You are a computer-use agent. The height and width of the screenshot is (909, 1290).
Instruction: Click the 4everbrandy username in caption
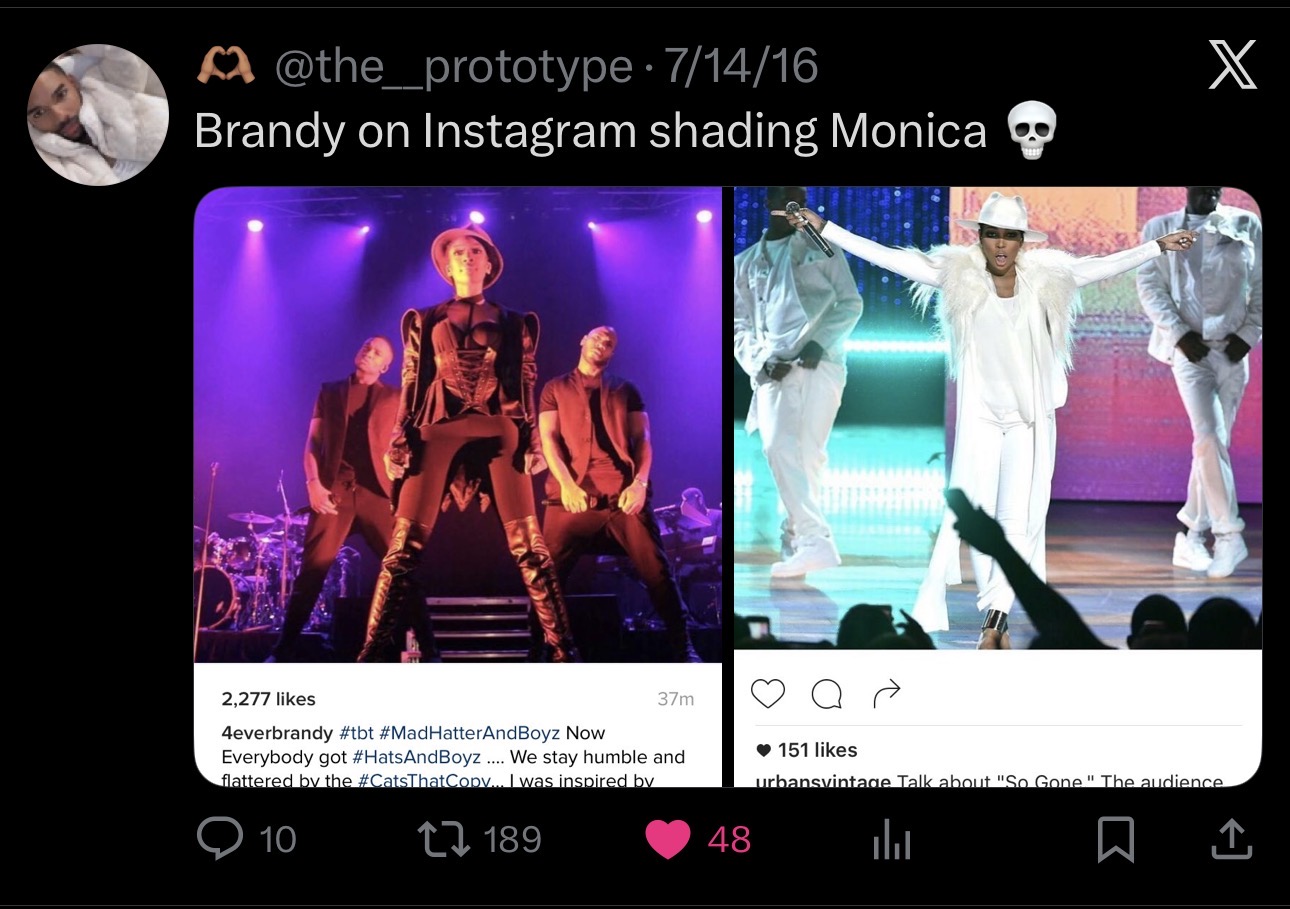[x=277, y=733]
